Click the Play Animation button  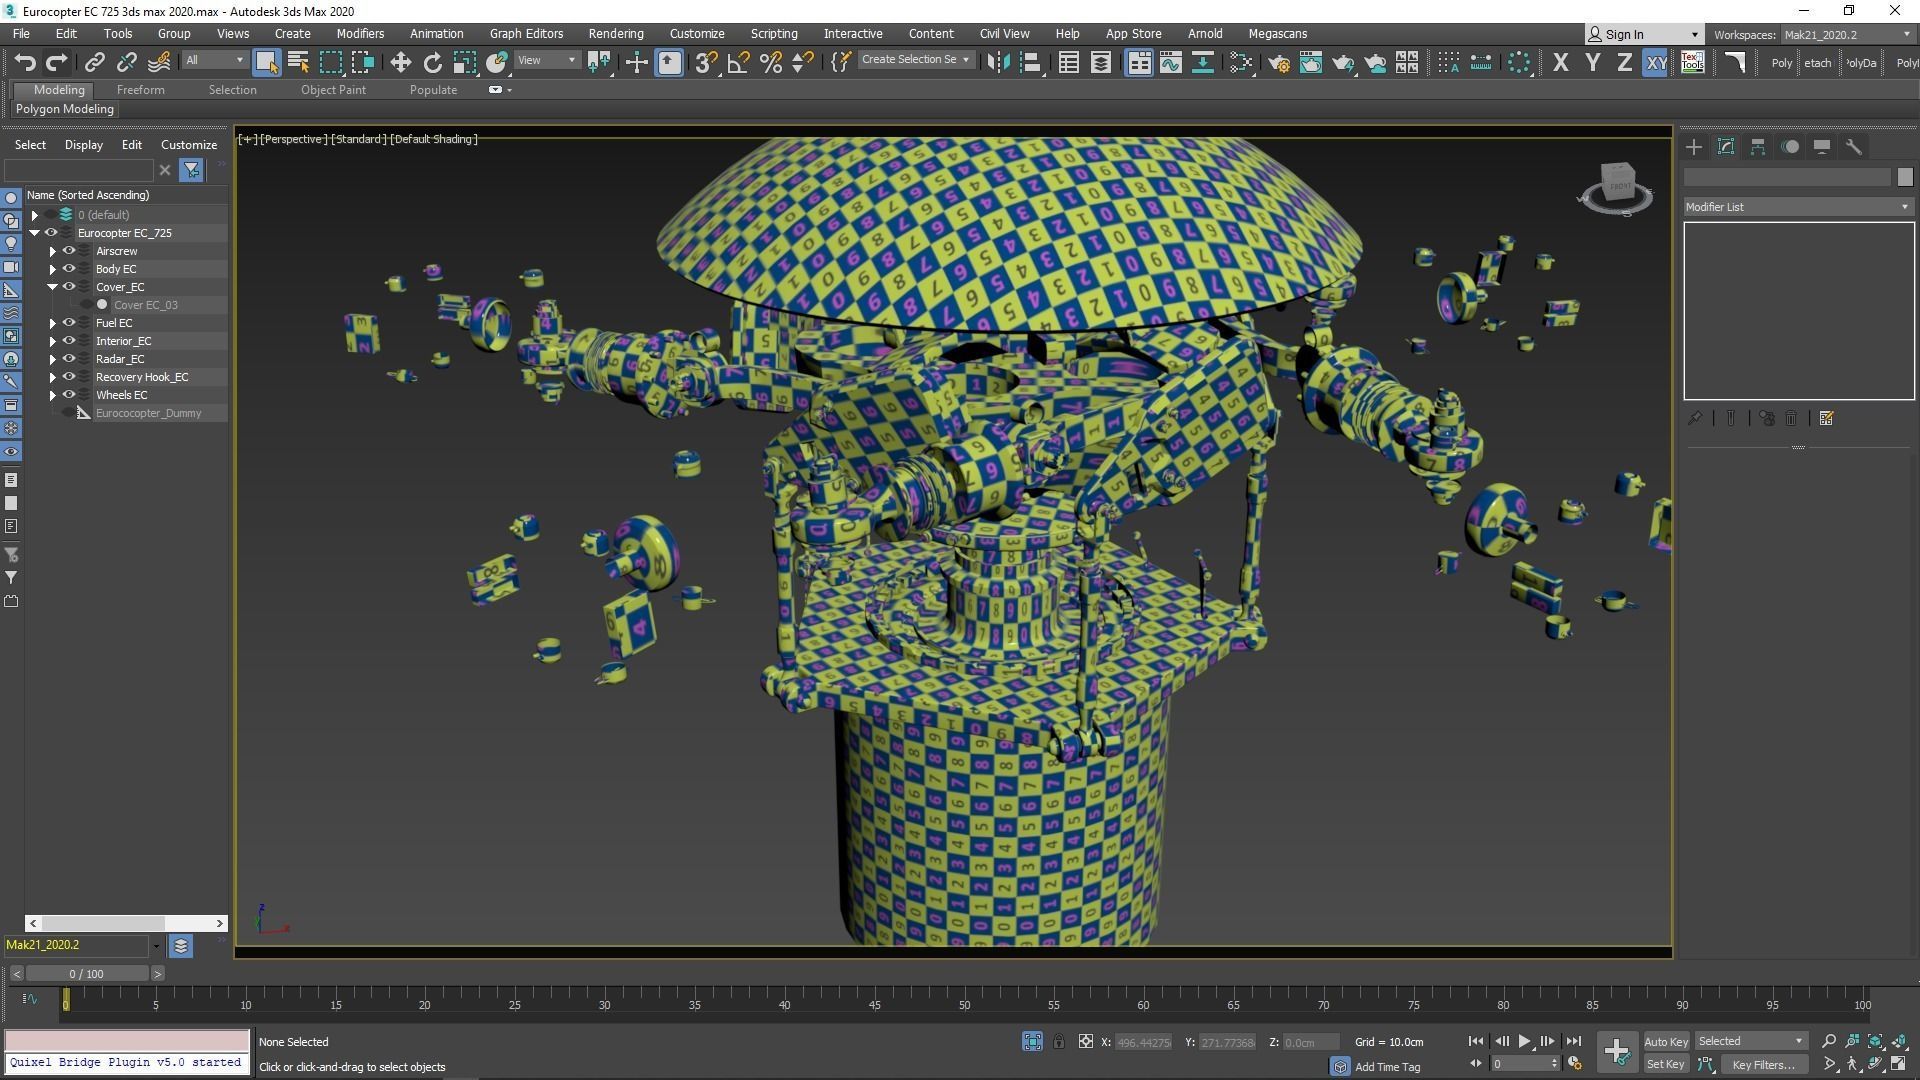pyautogui.click(x=1524, y=1041)
